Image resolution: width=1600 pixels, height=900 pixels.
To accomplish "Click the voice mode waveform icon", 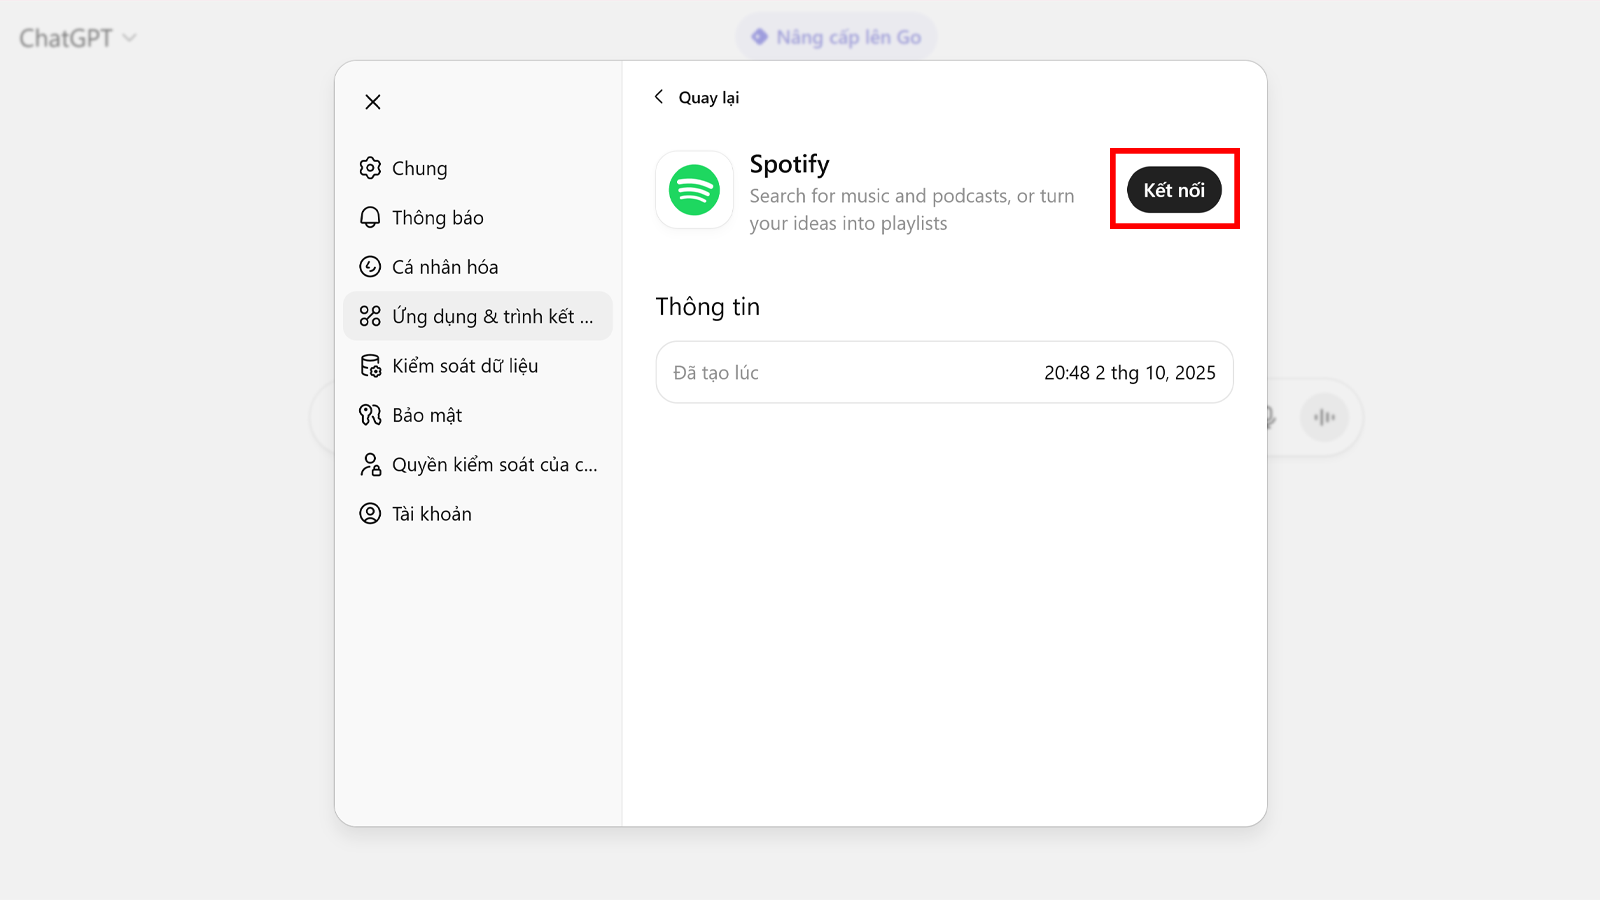I will [x=1324, y=417].
